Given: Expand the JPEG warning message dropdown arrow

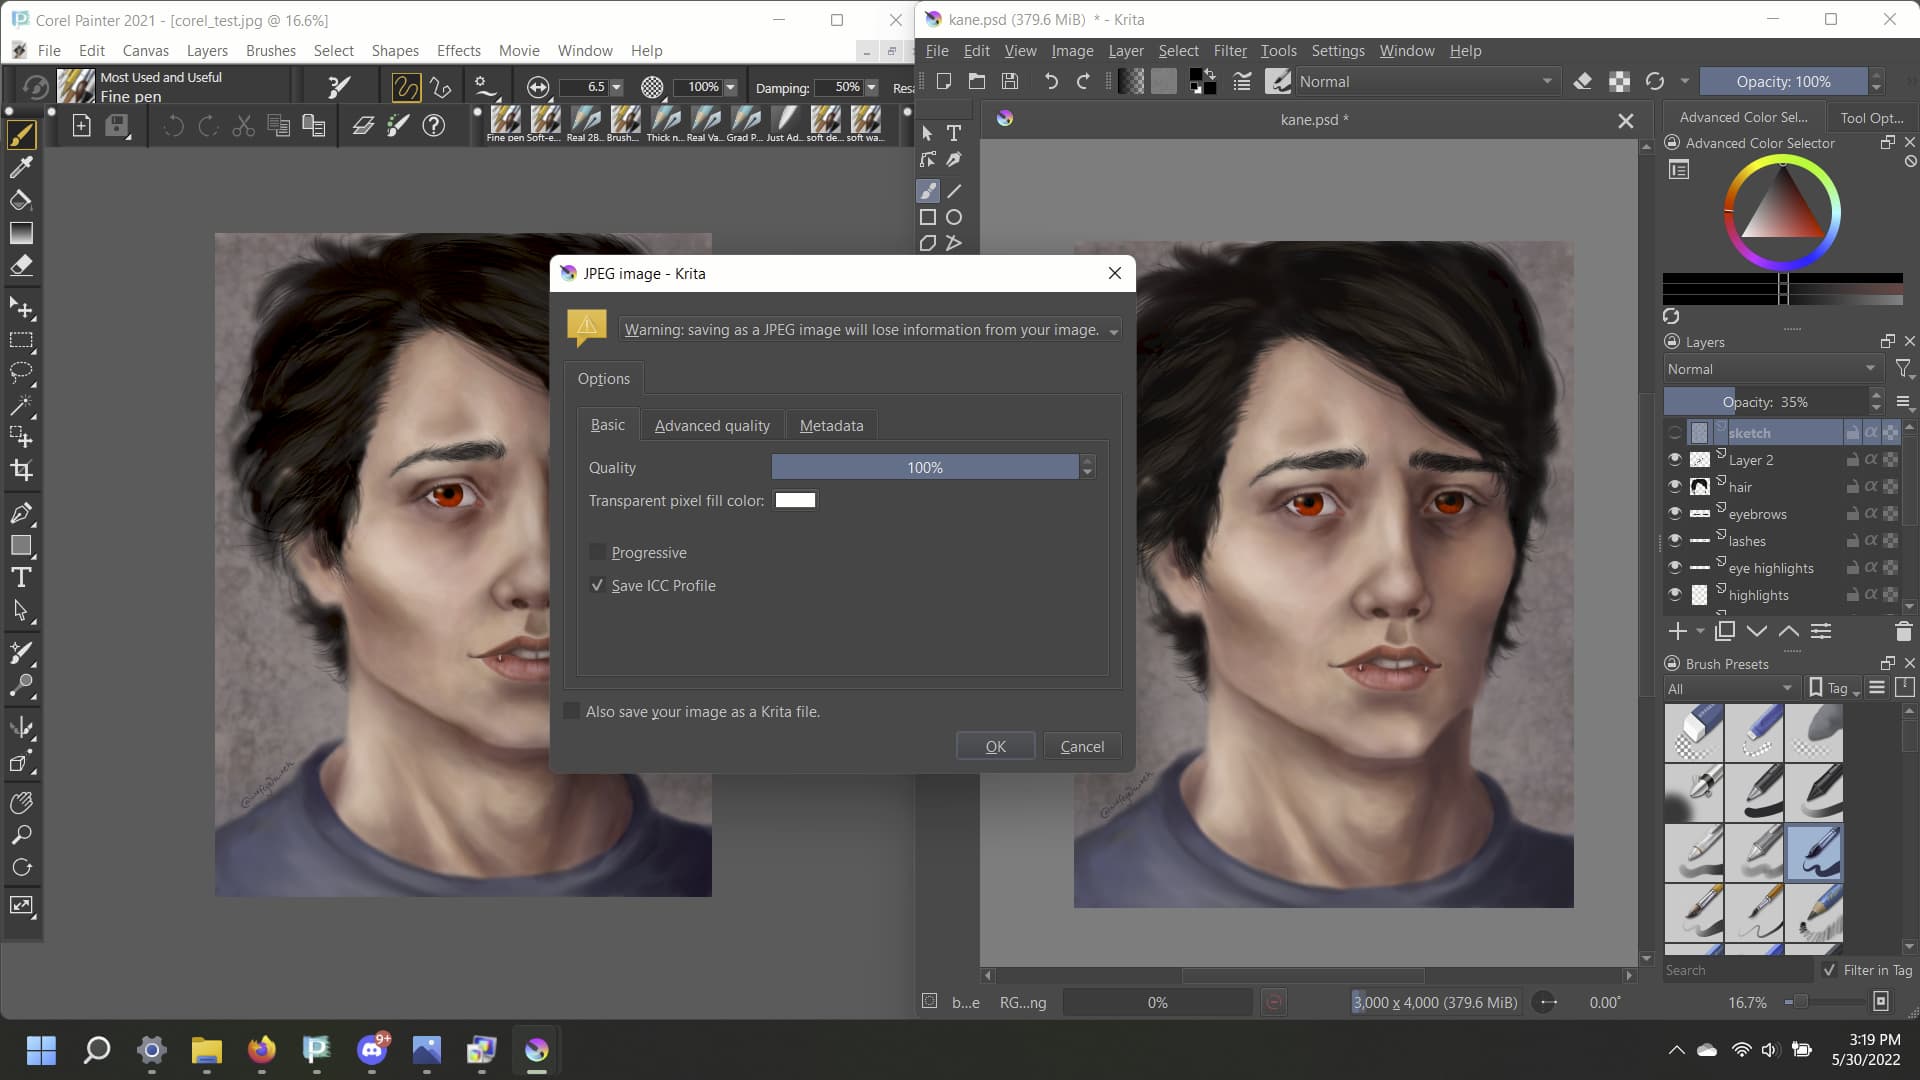Looking at the screenshot, I should click(1113, 331).
